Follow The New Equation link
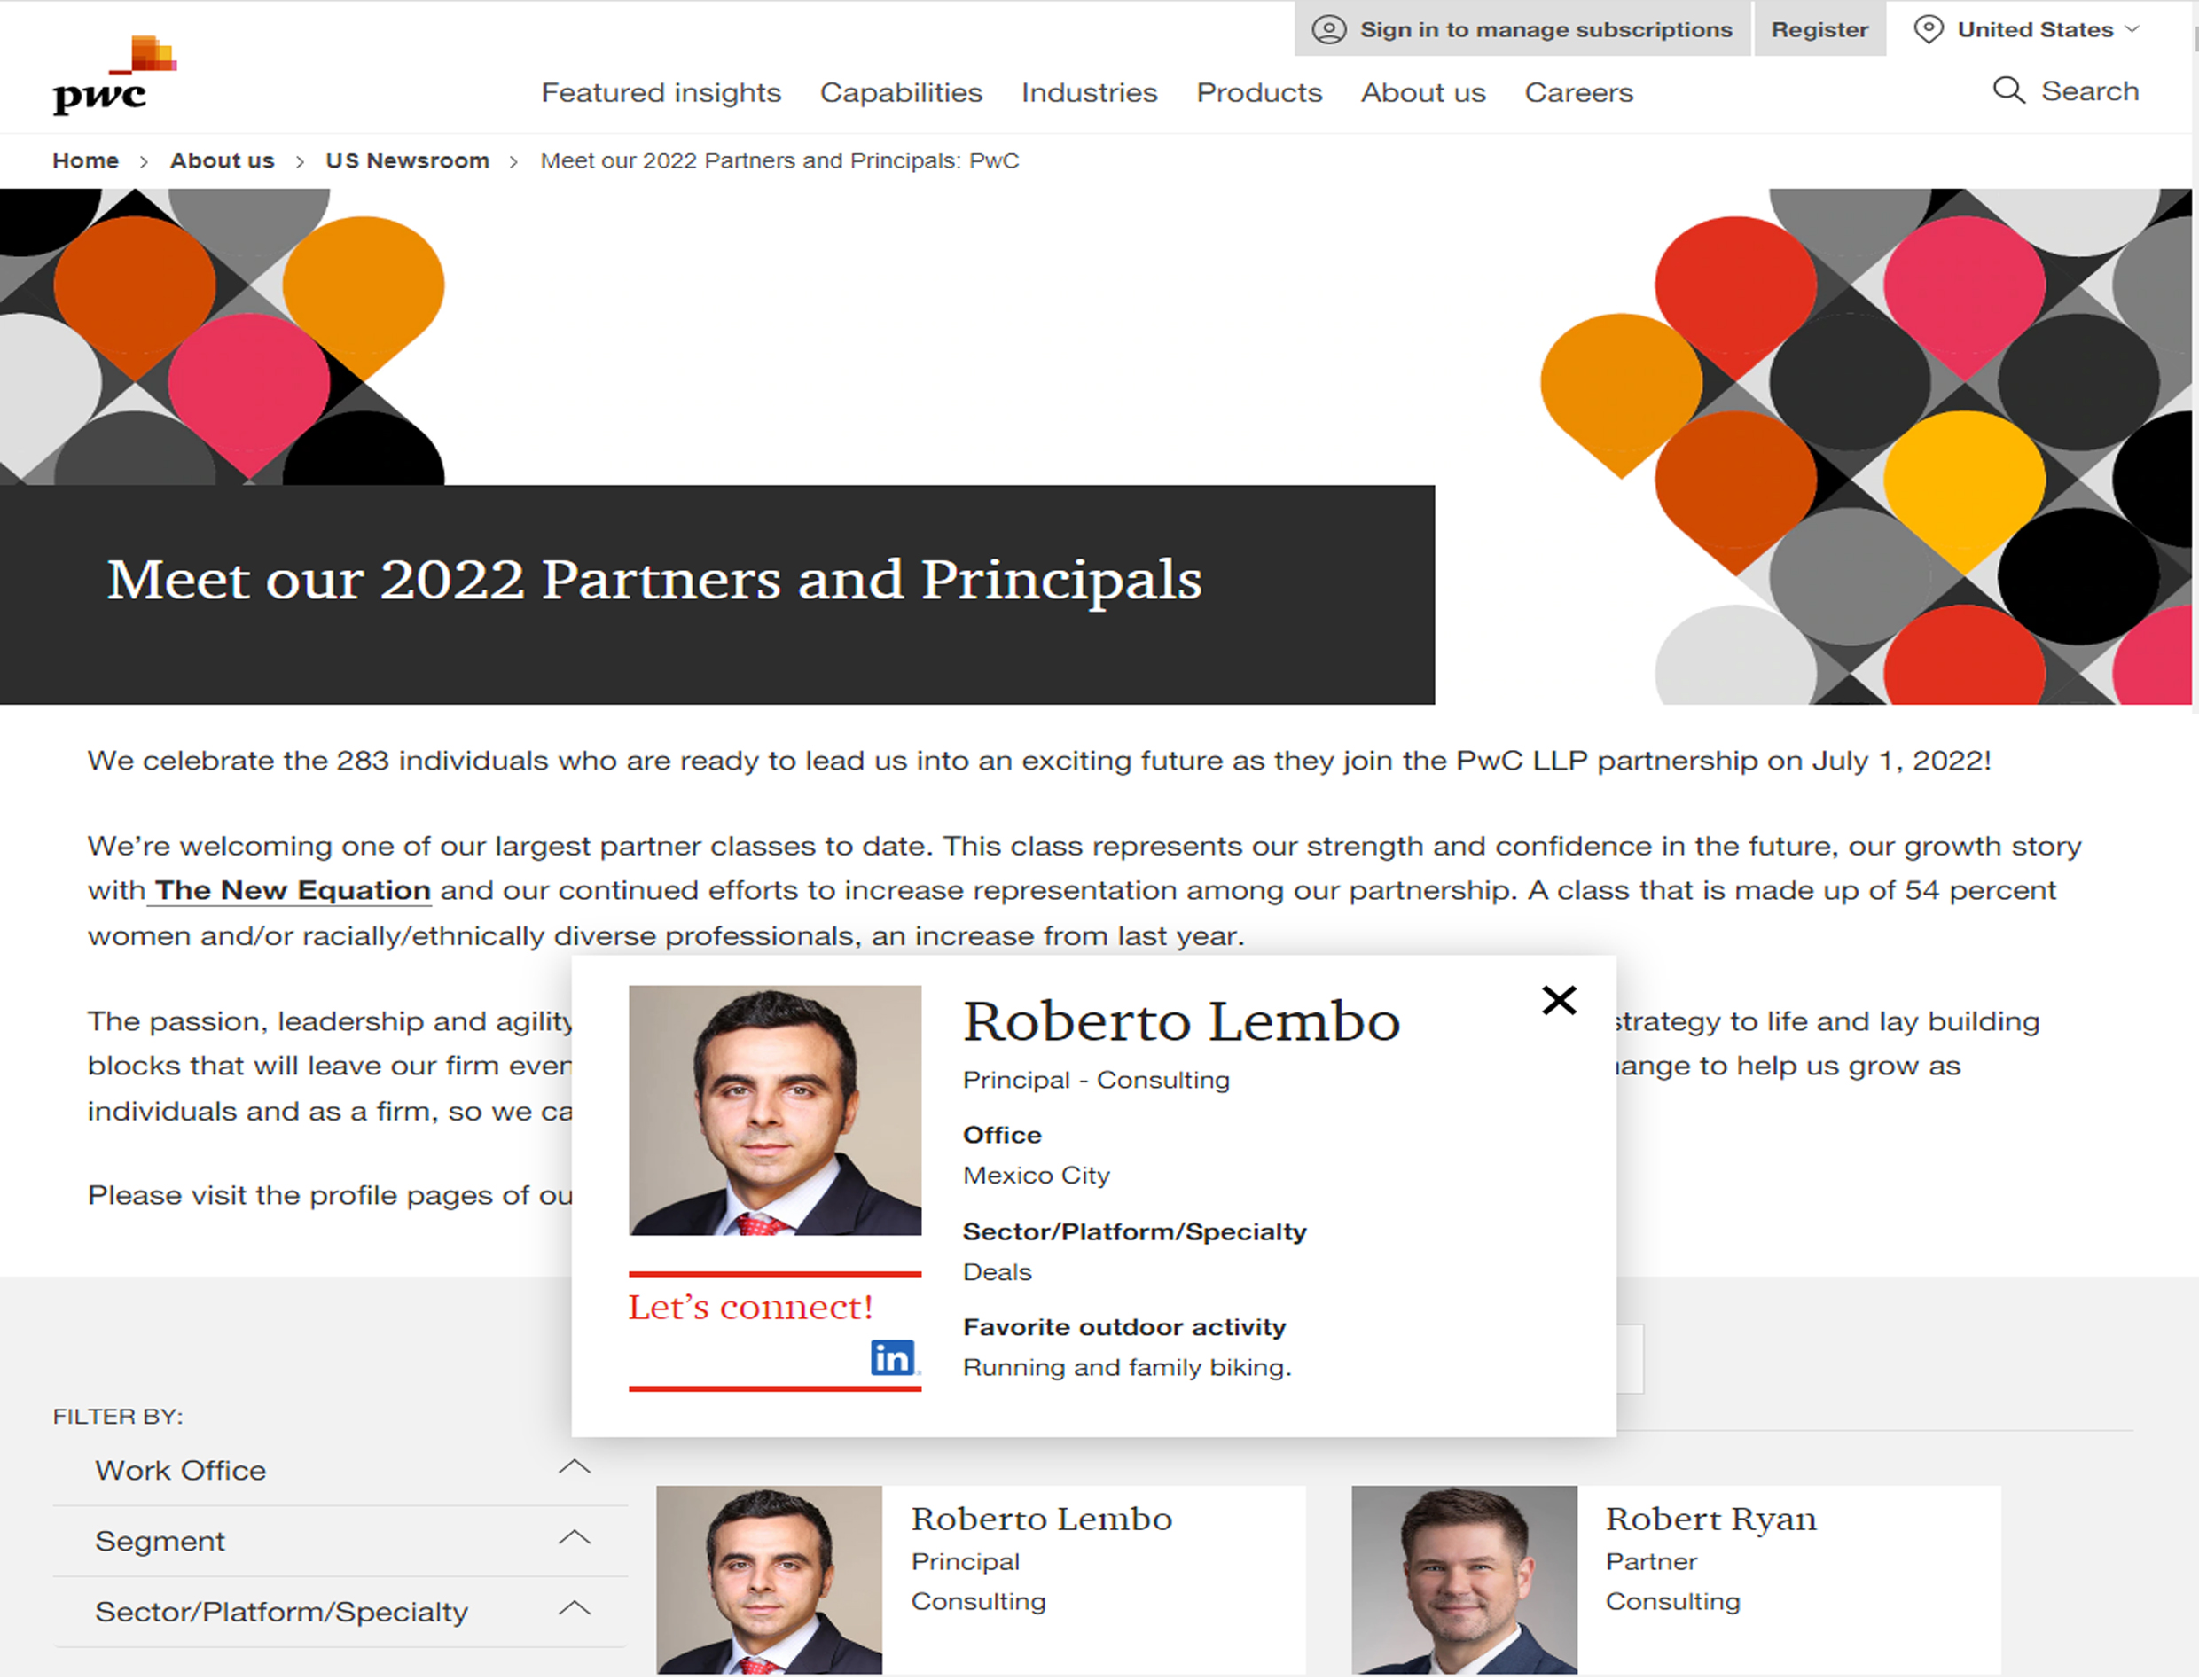Screen dimensions: 2199x1680 291,890
